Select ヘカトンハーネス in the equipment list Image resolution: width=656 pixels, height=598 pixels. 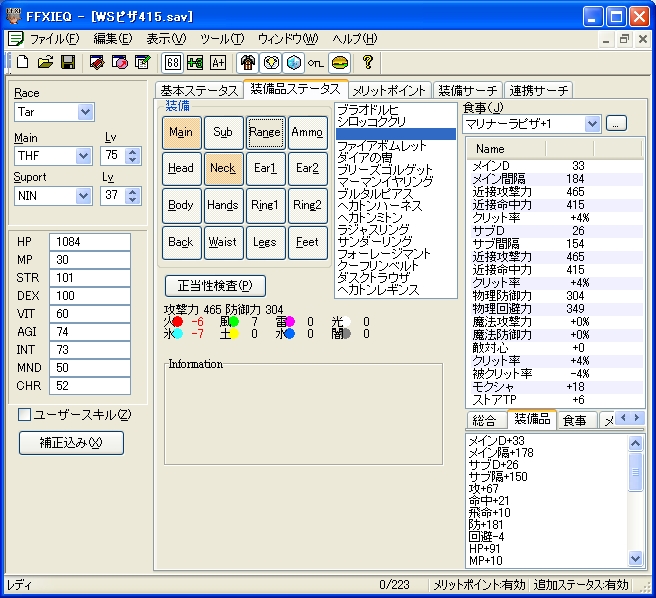point(395,206)
